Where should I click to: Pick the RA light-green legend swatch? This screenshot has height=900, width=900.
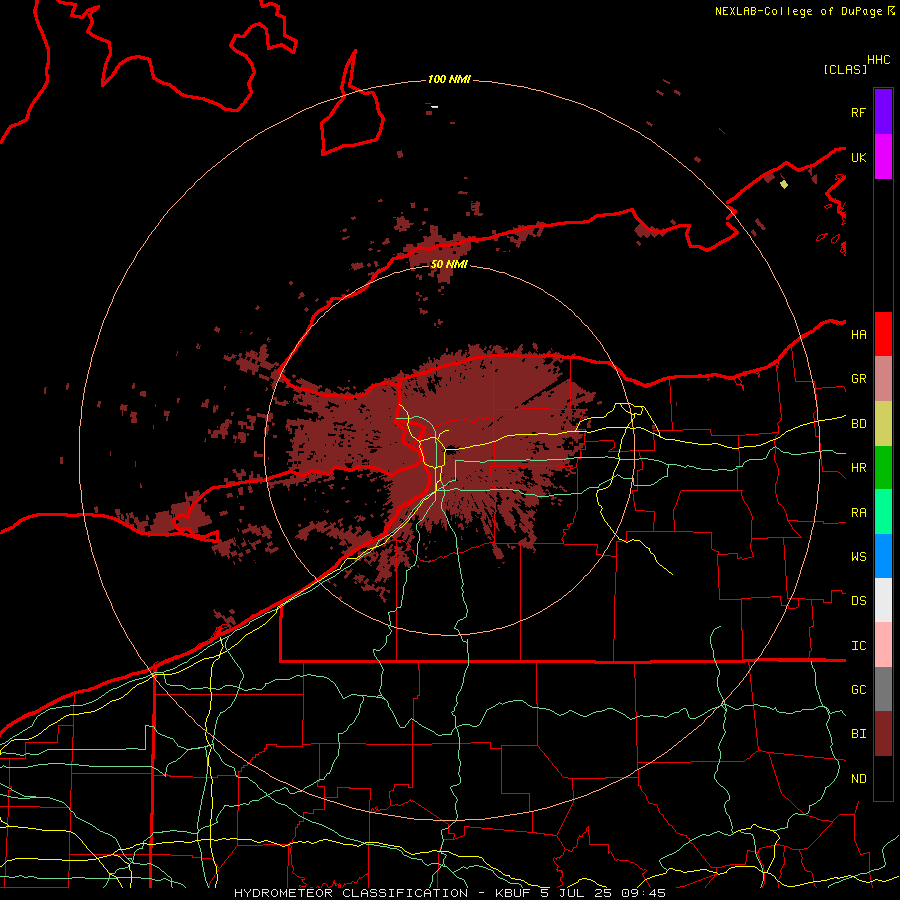(x=883, y=512)
